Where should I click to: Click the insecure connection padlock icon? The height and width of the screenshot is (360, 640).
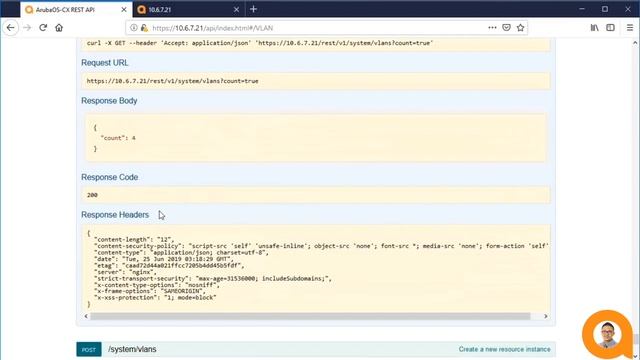point(144,28)
